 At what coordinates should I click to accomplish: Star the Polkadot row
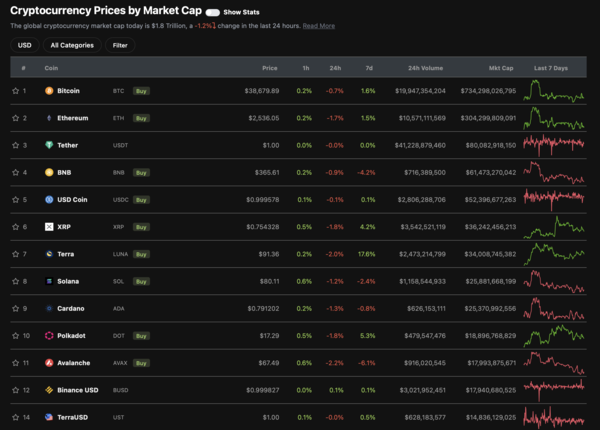pos(15,336)
